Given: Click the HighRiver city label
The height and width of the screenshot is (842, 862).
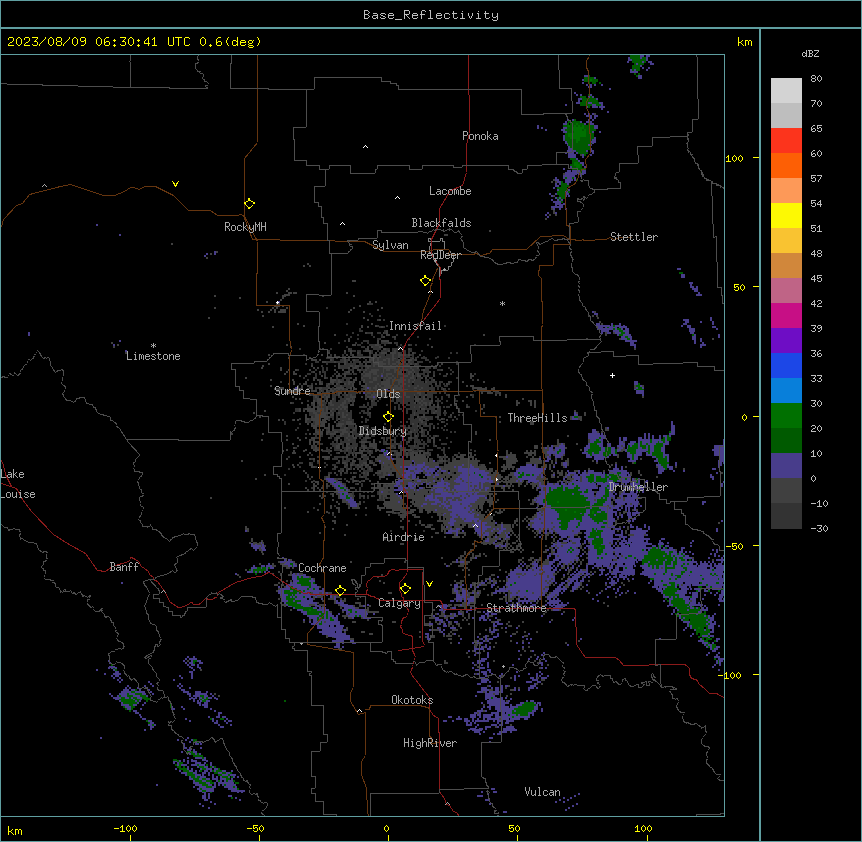Looking at the screenshot, I should pyautogui.click(x=430, y=743).
